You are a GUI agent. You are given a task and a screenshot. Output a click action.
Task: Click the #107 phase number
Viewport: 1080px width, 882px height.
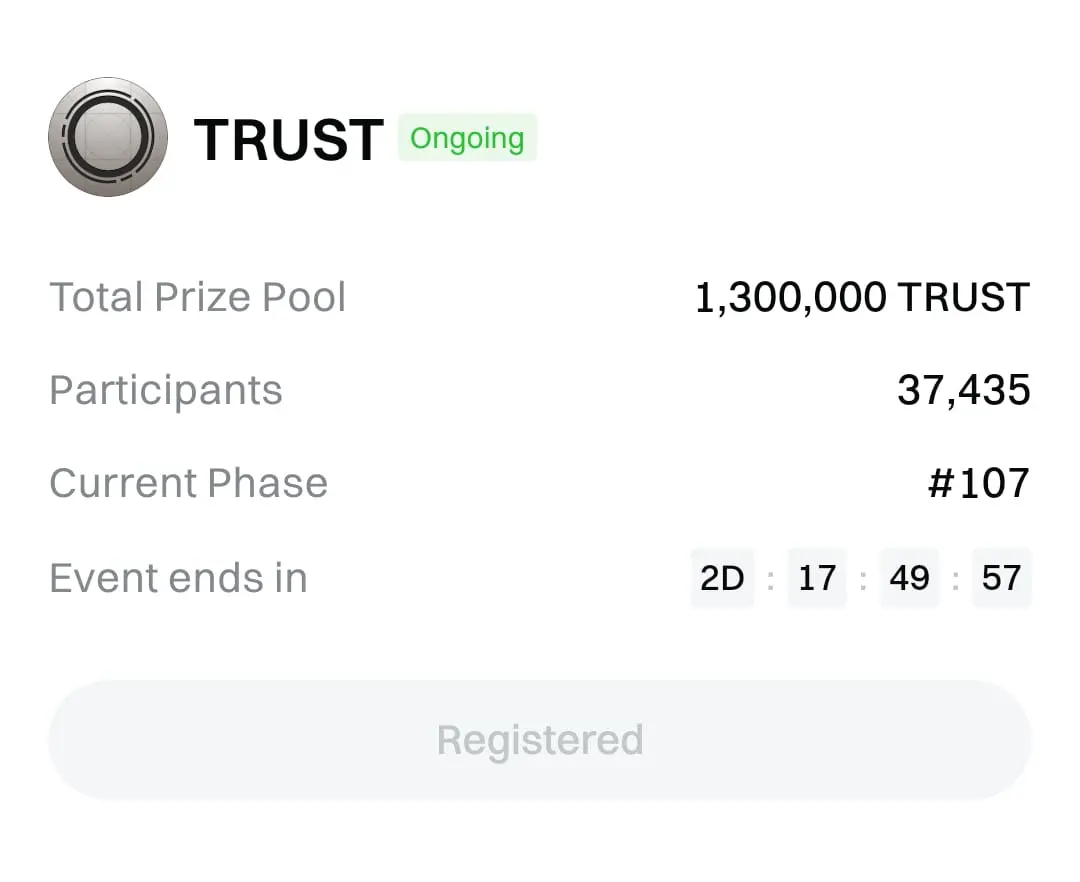[978, 483]
